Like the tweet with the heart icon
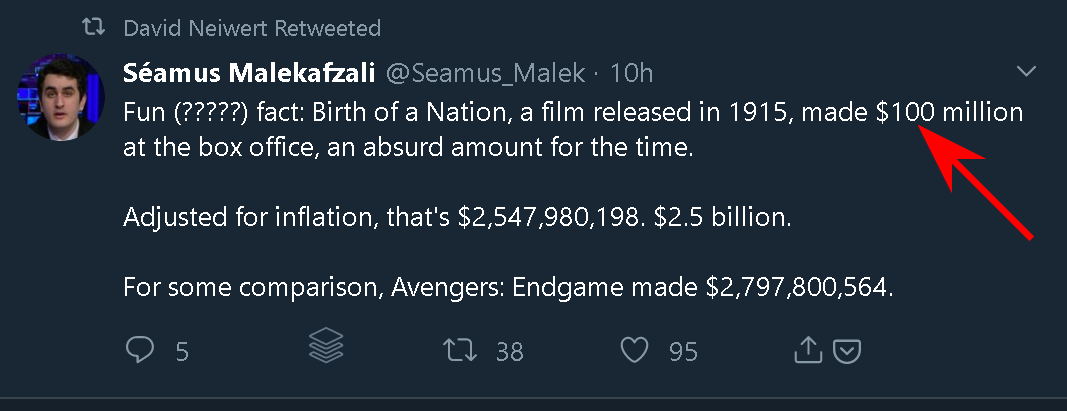Image resolution: width=1067 pixels, height=411 pixels. coord(635,350)
